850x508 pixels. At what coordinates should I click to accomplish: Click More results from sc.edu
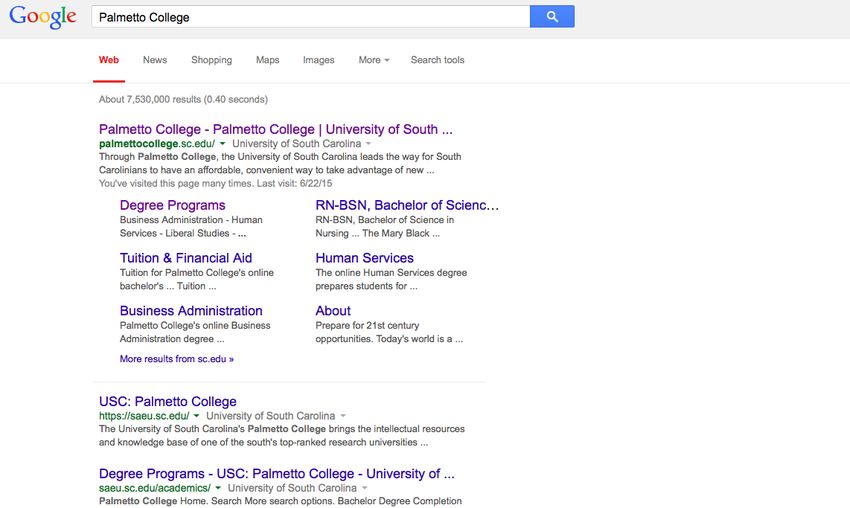[177, 359]
